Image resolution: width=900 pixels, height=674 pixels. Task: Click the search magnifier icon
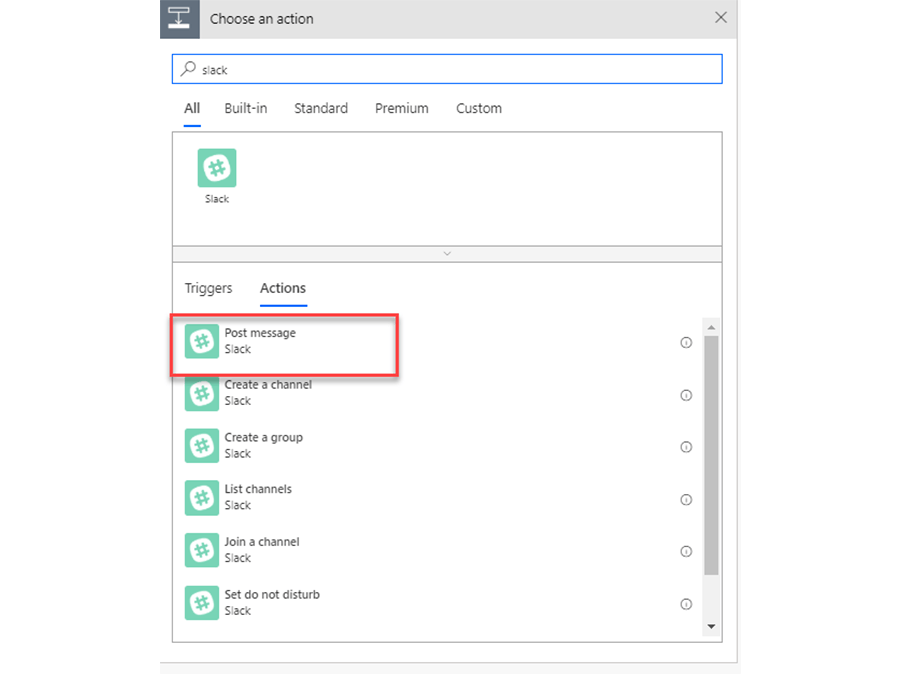(x=188, y=69)
